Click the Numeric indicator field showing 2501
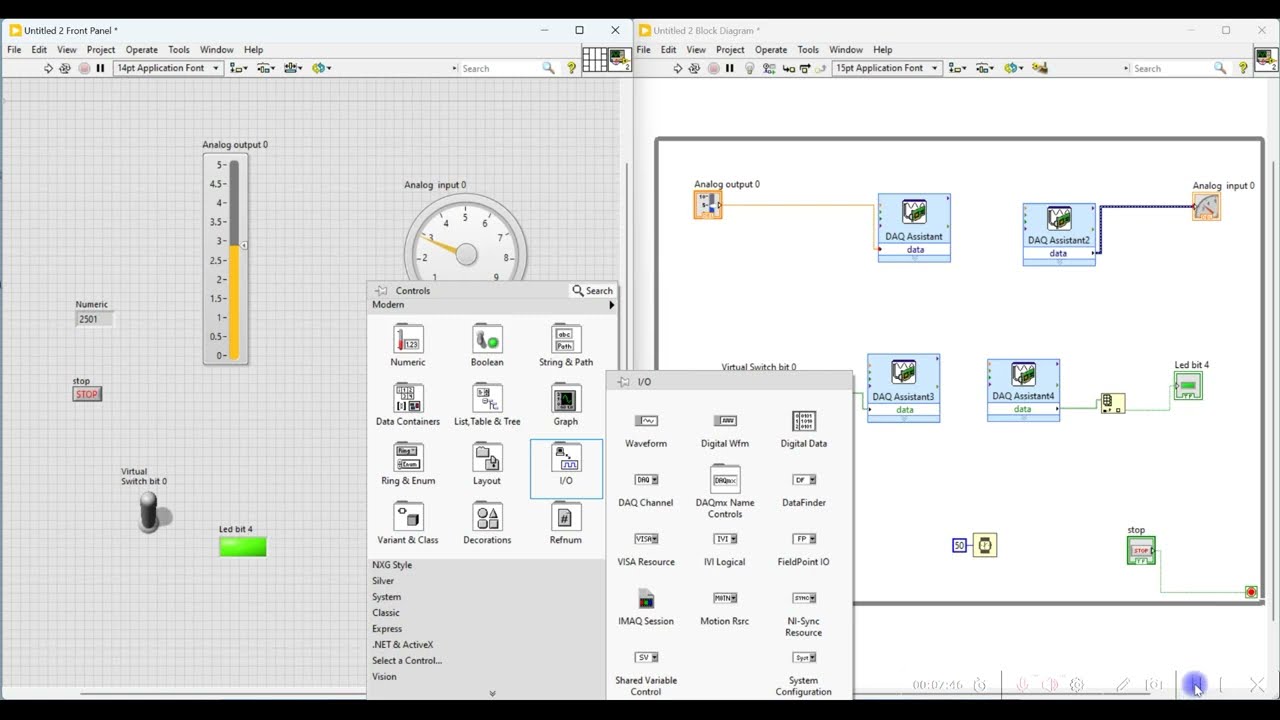The height and width of the screenshot is (720, 1280). tap(94, 319)
